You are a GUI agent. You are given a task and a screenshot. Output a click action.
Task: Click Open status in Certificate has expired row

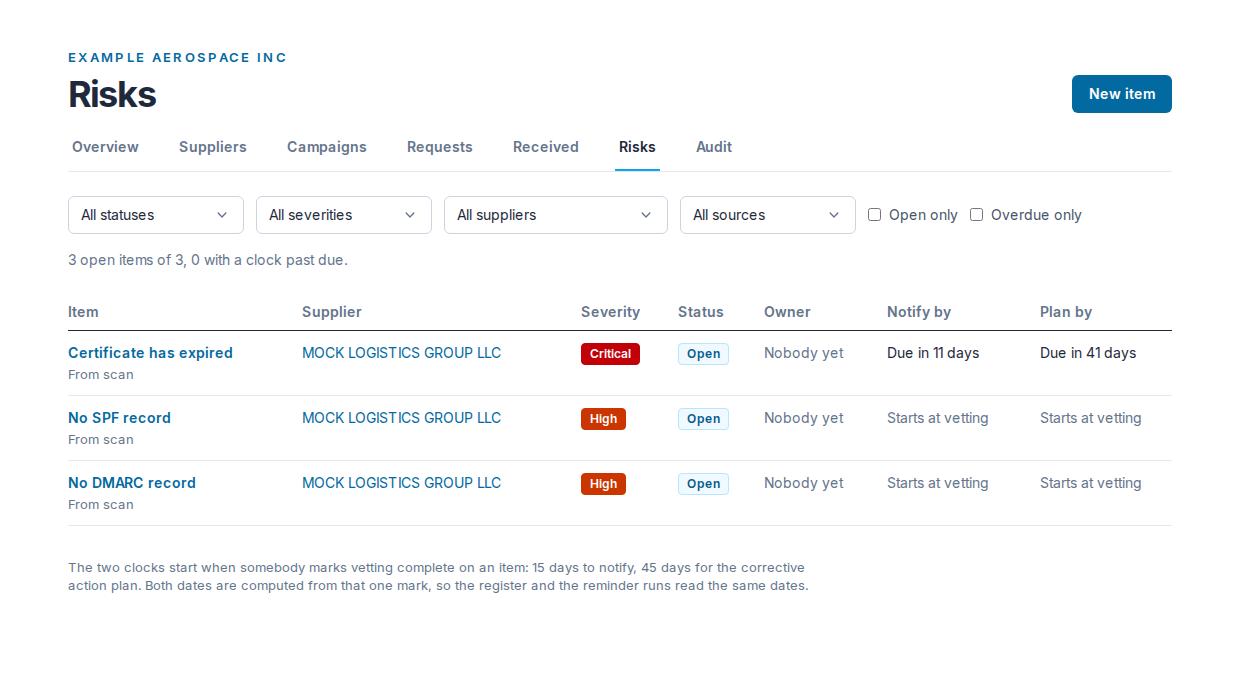(703, 354)
